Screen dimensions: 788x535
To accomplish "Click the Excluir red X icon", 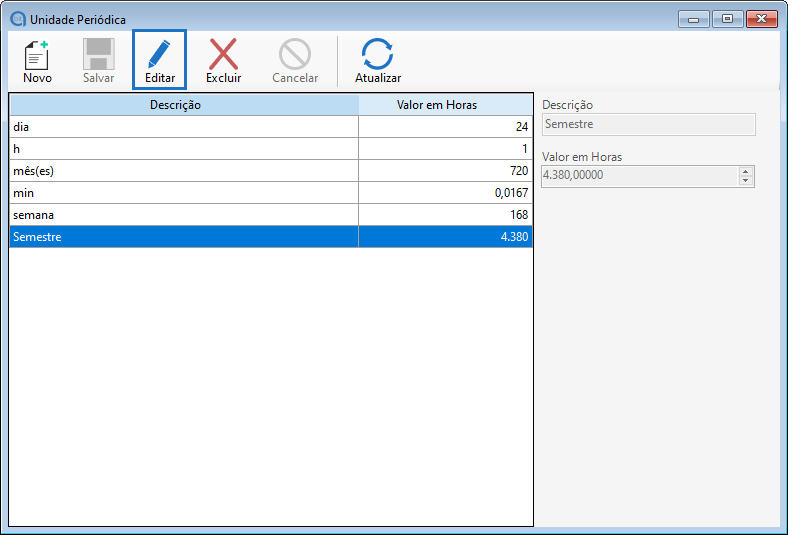I will (223, 55).
